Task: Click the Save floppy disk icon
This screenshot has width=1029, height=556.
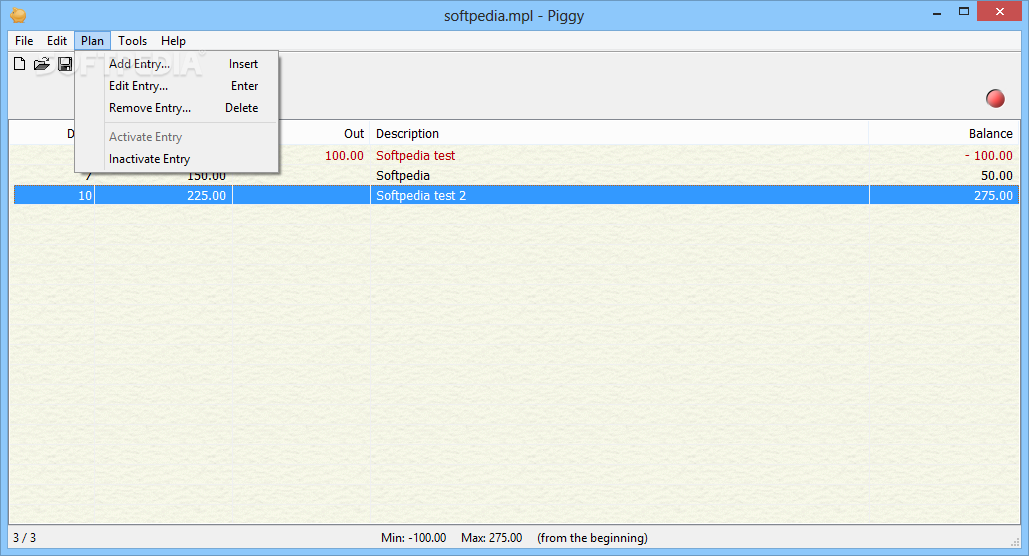Action: (65, 64)
